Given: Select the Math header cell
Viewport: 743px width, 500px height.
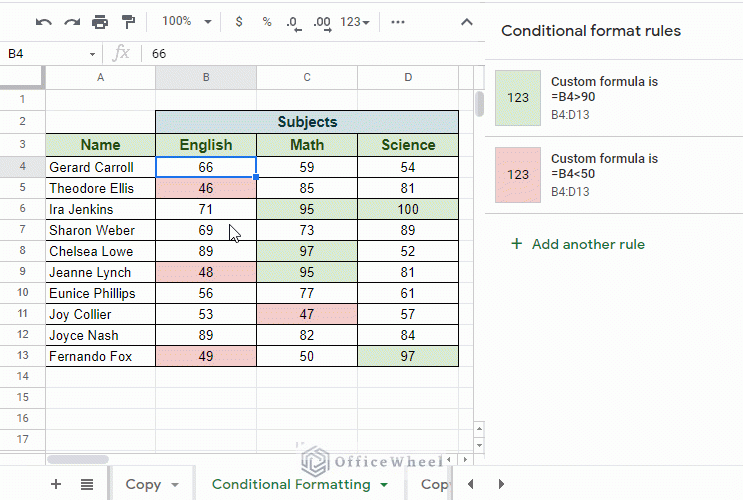Looking at the screenshot, I should (x=307, y=145).
